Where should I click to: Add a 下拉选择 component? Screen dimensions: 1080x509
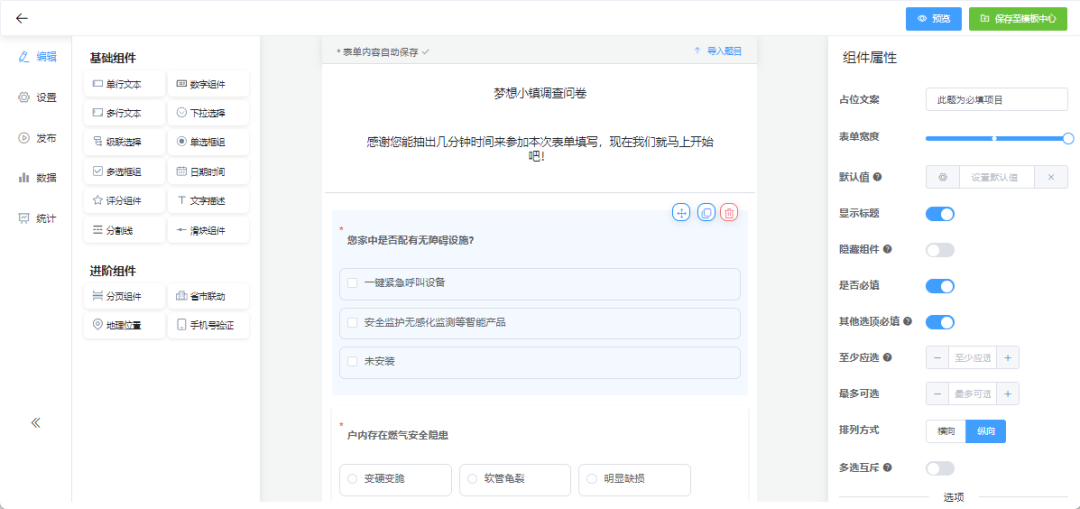(x=208, y=113)
